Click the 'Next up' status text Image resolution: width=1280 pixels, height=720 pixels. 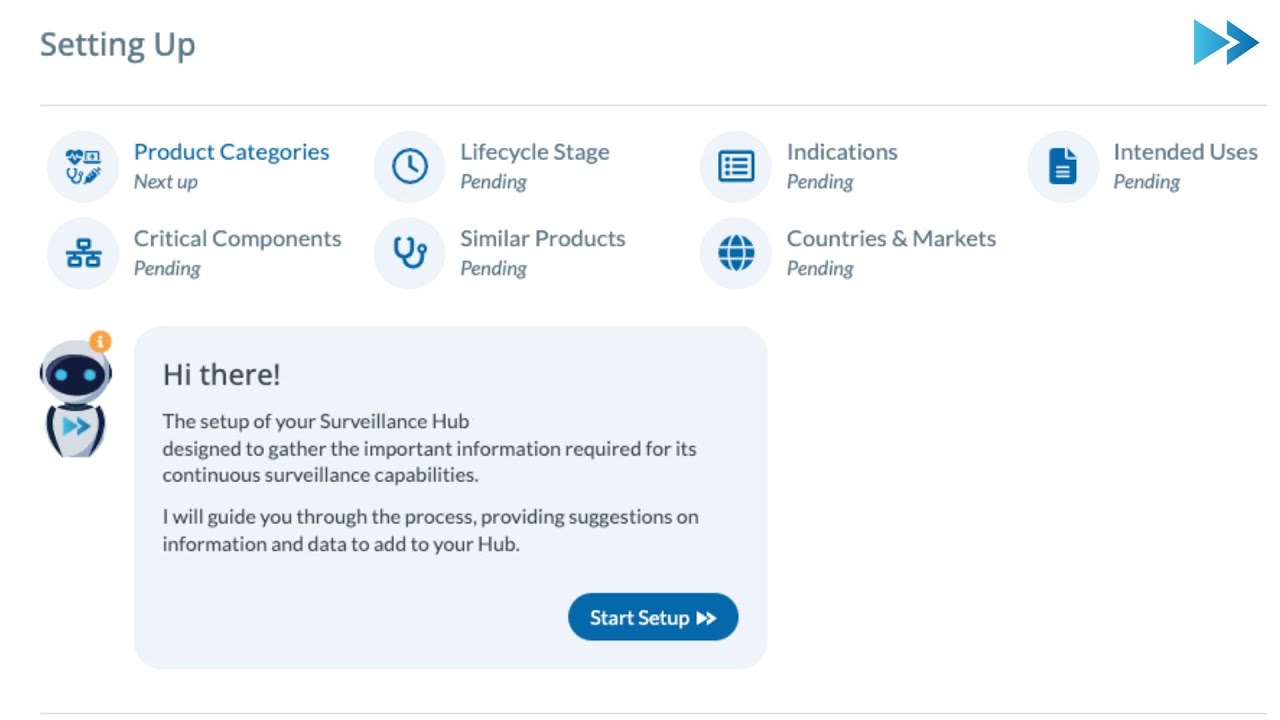click(x=166, y=182)
